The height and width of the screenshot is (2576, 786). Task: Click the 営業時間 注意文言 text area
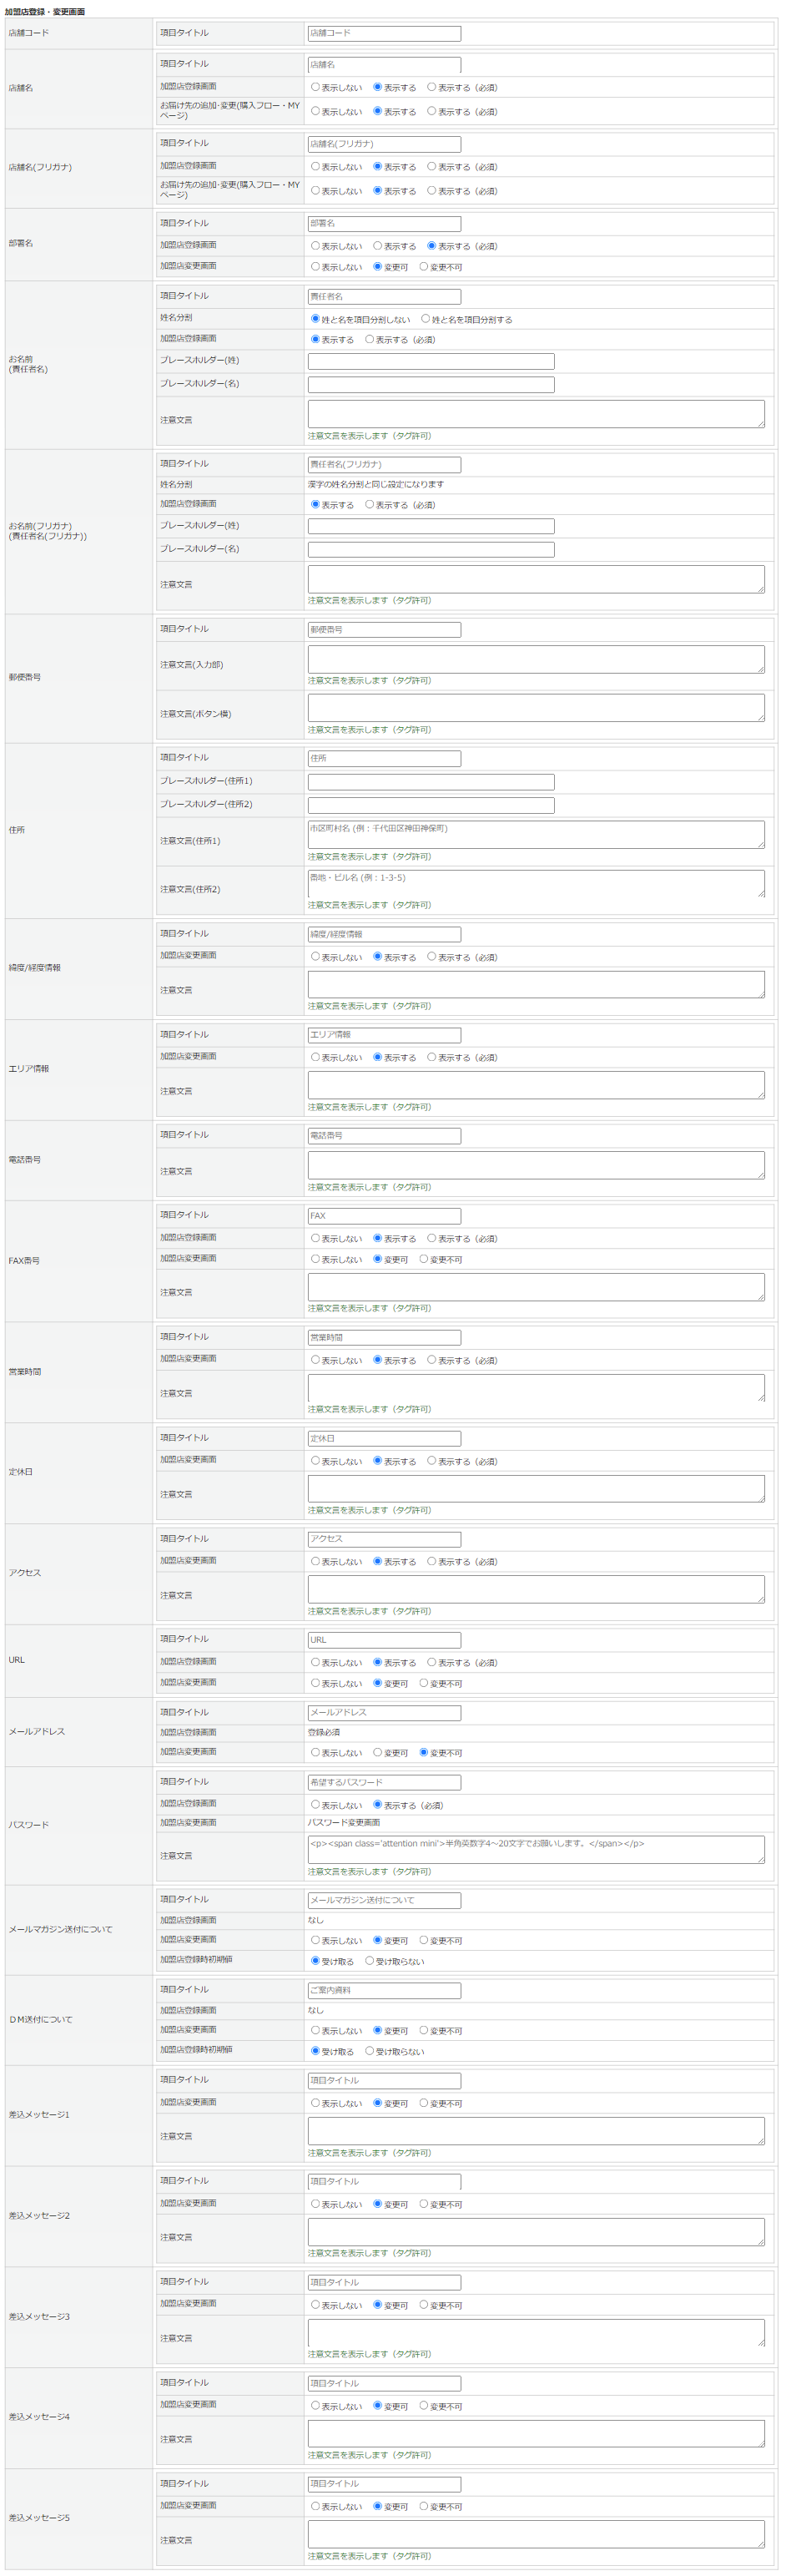[x=536, y=1387]
